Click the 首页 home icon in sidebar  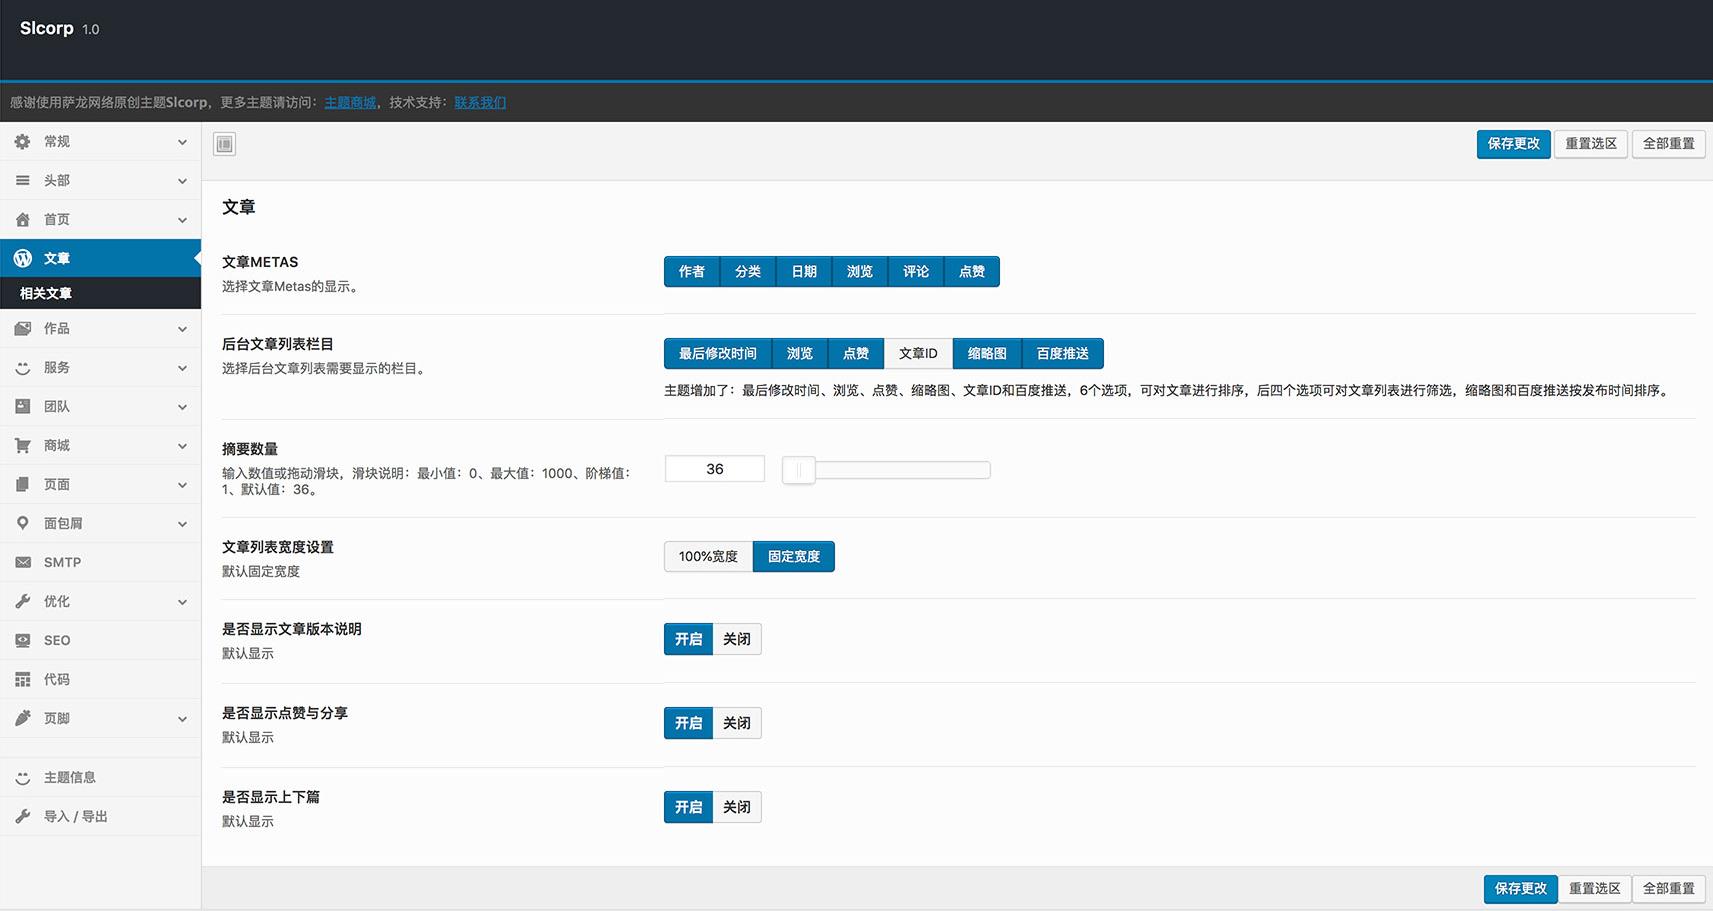tap(22, 219)
